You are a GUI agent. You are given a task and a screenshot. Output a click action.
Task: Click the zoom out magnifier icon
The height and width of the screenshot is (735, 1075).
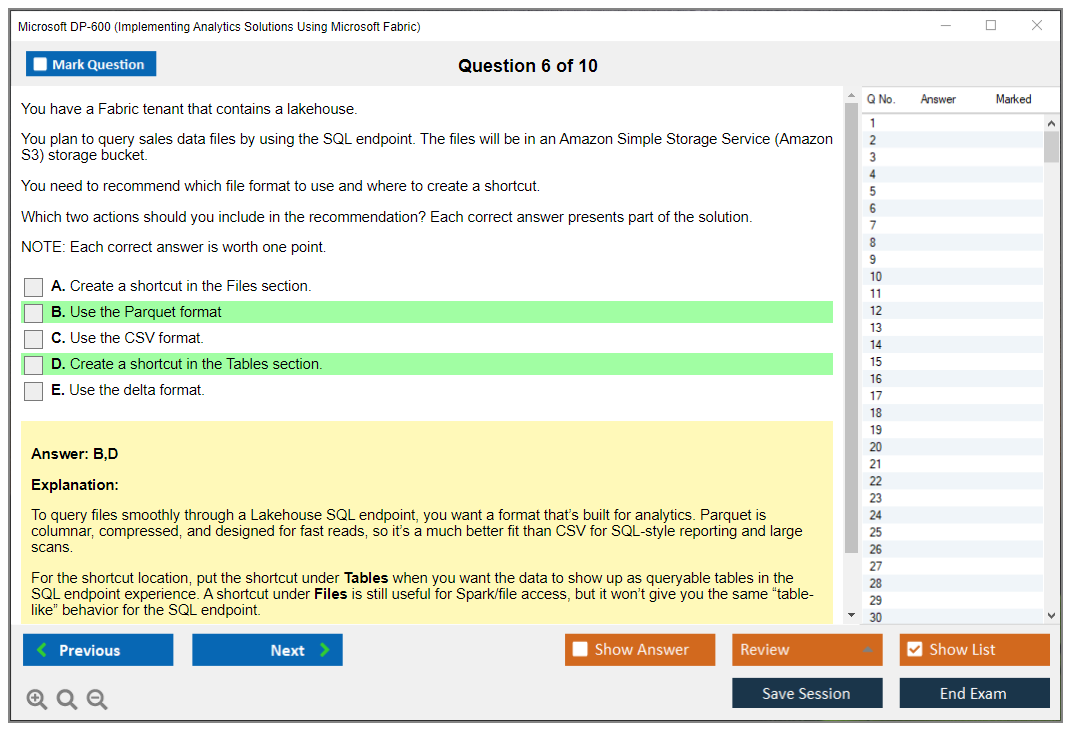pyautogui.click(x=96, y=699)
